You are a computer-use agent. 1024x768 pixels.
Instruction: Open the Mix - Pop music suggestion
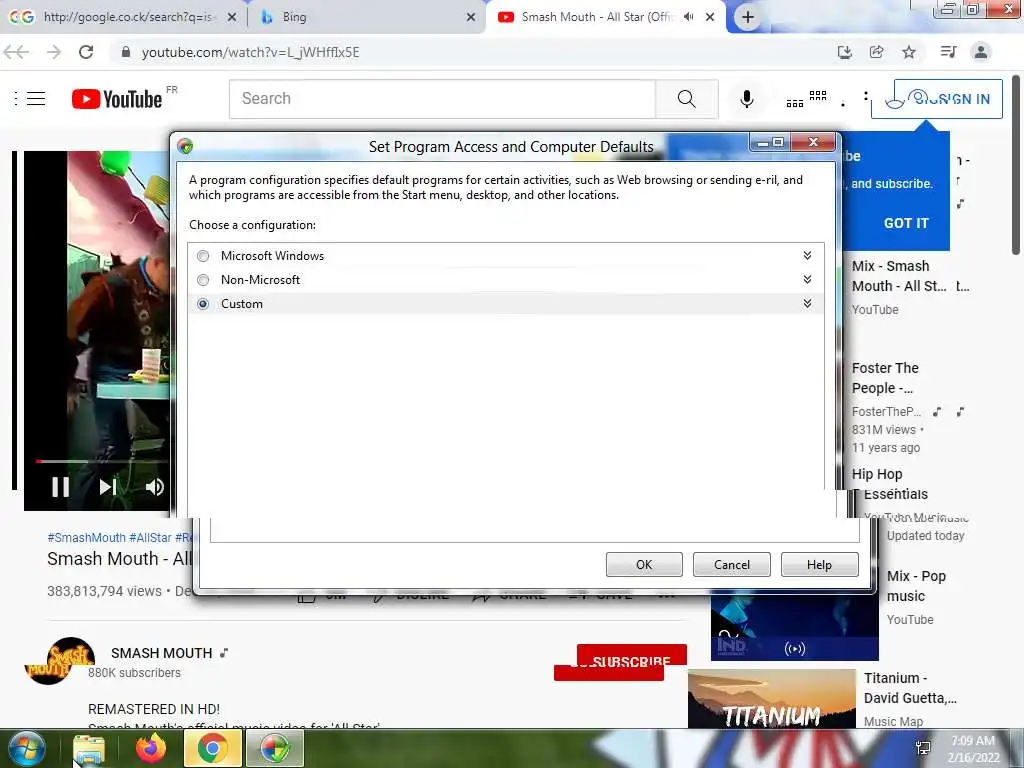[x=916, y=586]
